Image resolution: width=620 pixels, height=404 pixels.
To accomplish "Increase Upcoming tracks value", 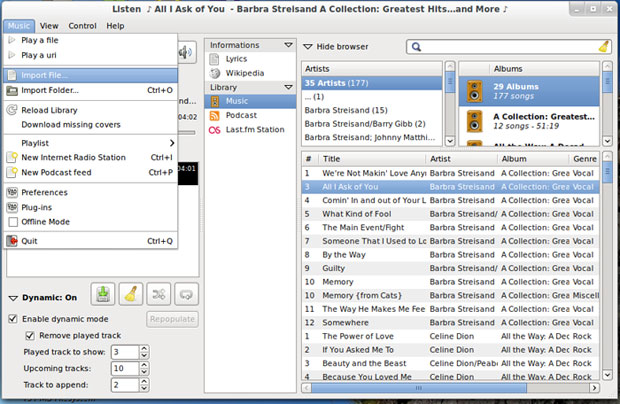I will pos(144,365).
